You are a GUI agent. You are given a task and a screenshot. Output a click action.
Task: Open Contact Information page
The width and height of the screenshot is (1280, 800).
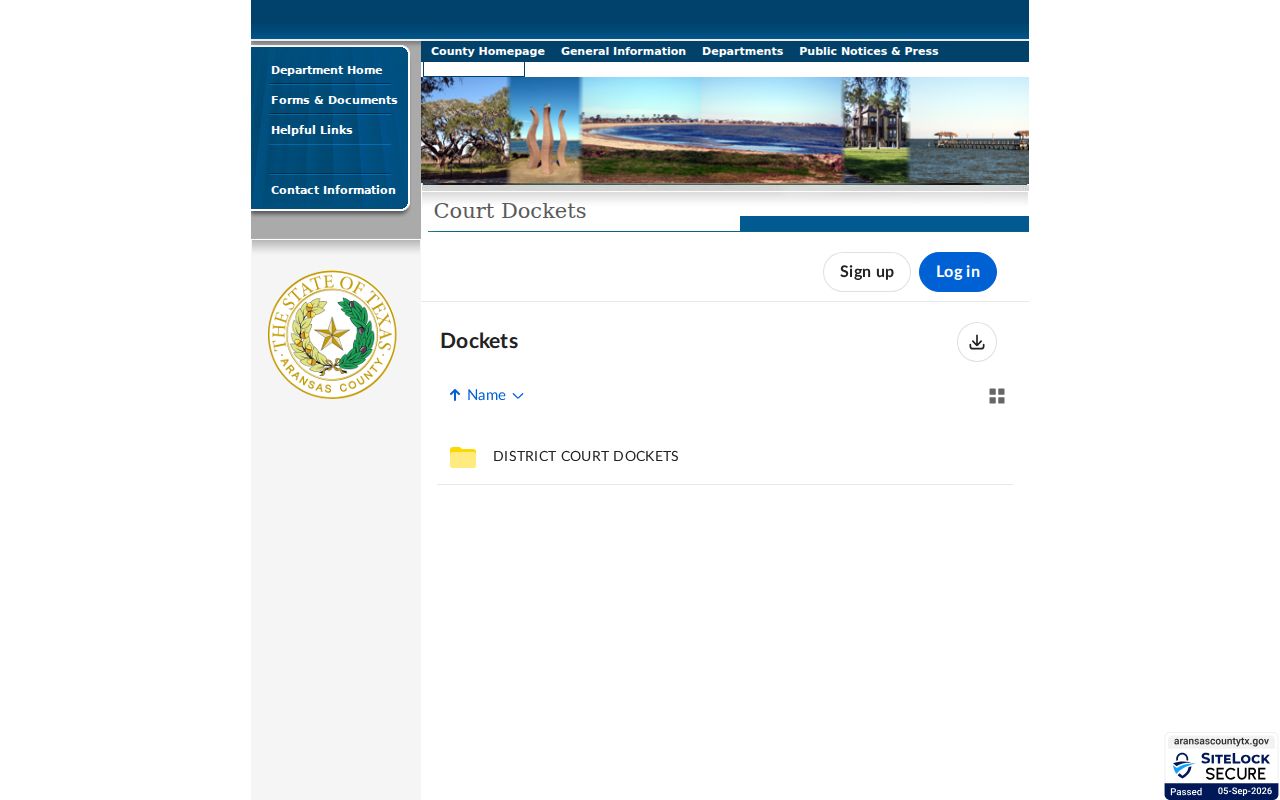[333, 190]
